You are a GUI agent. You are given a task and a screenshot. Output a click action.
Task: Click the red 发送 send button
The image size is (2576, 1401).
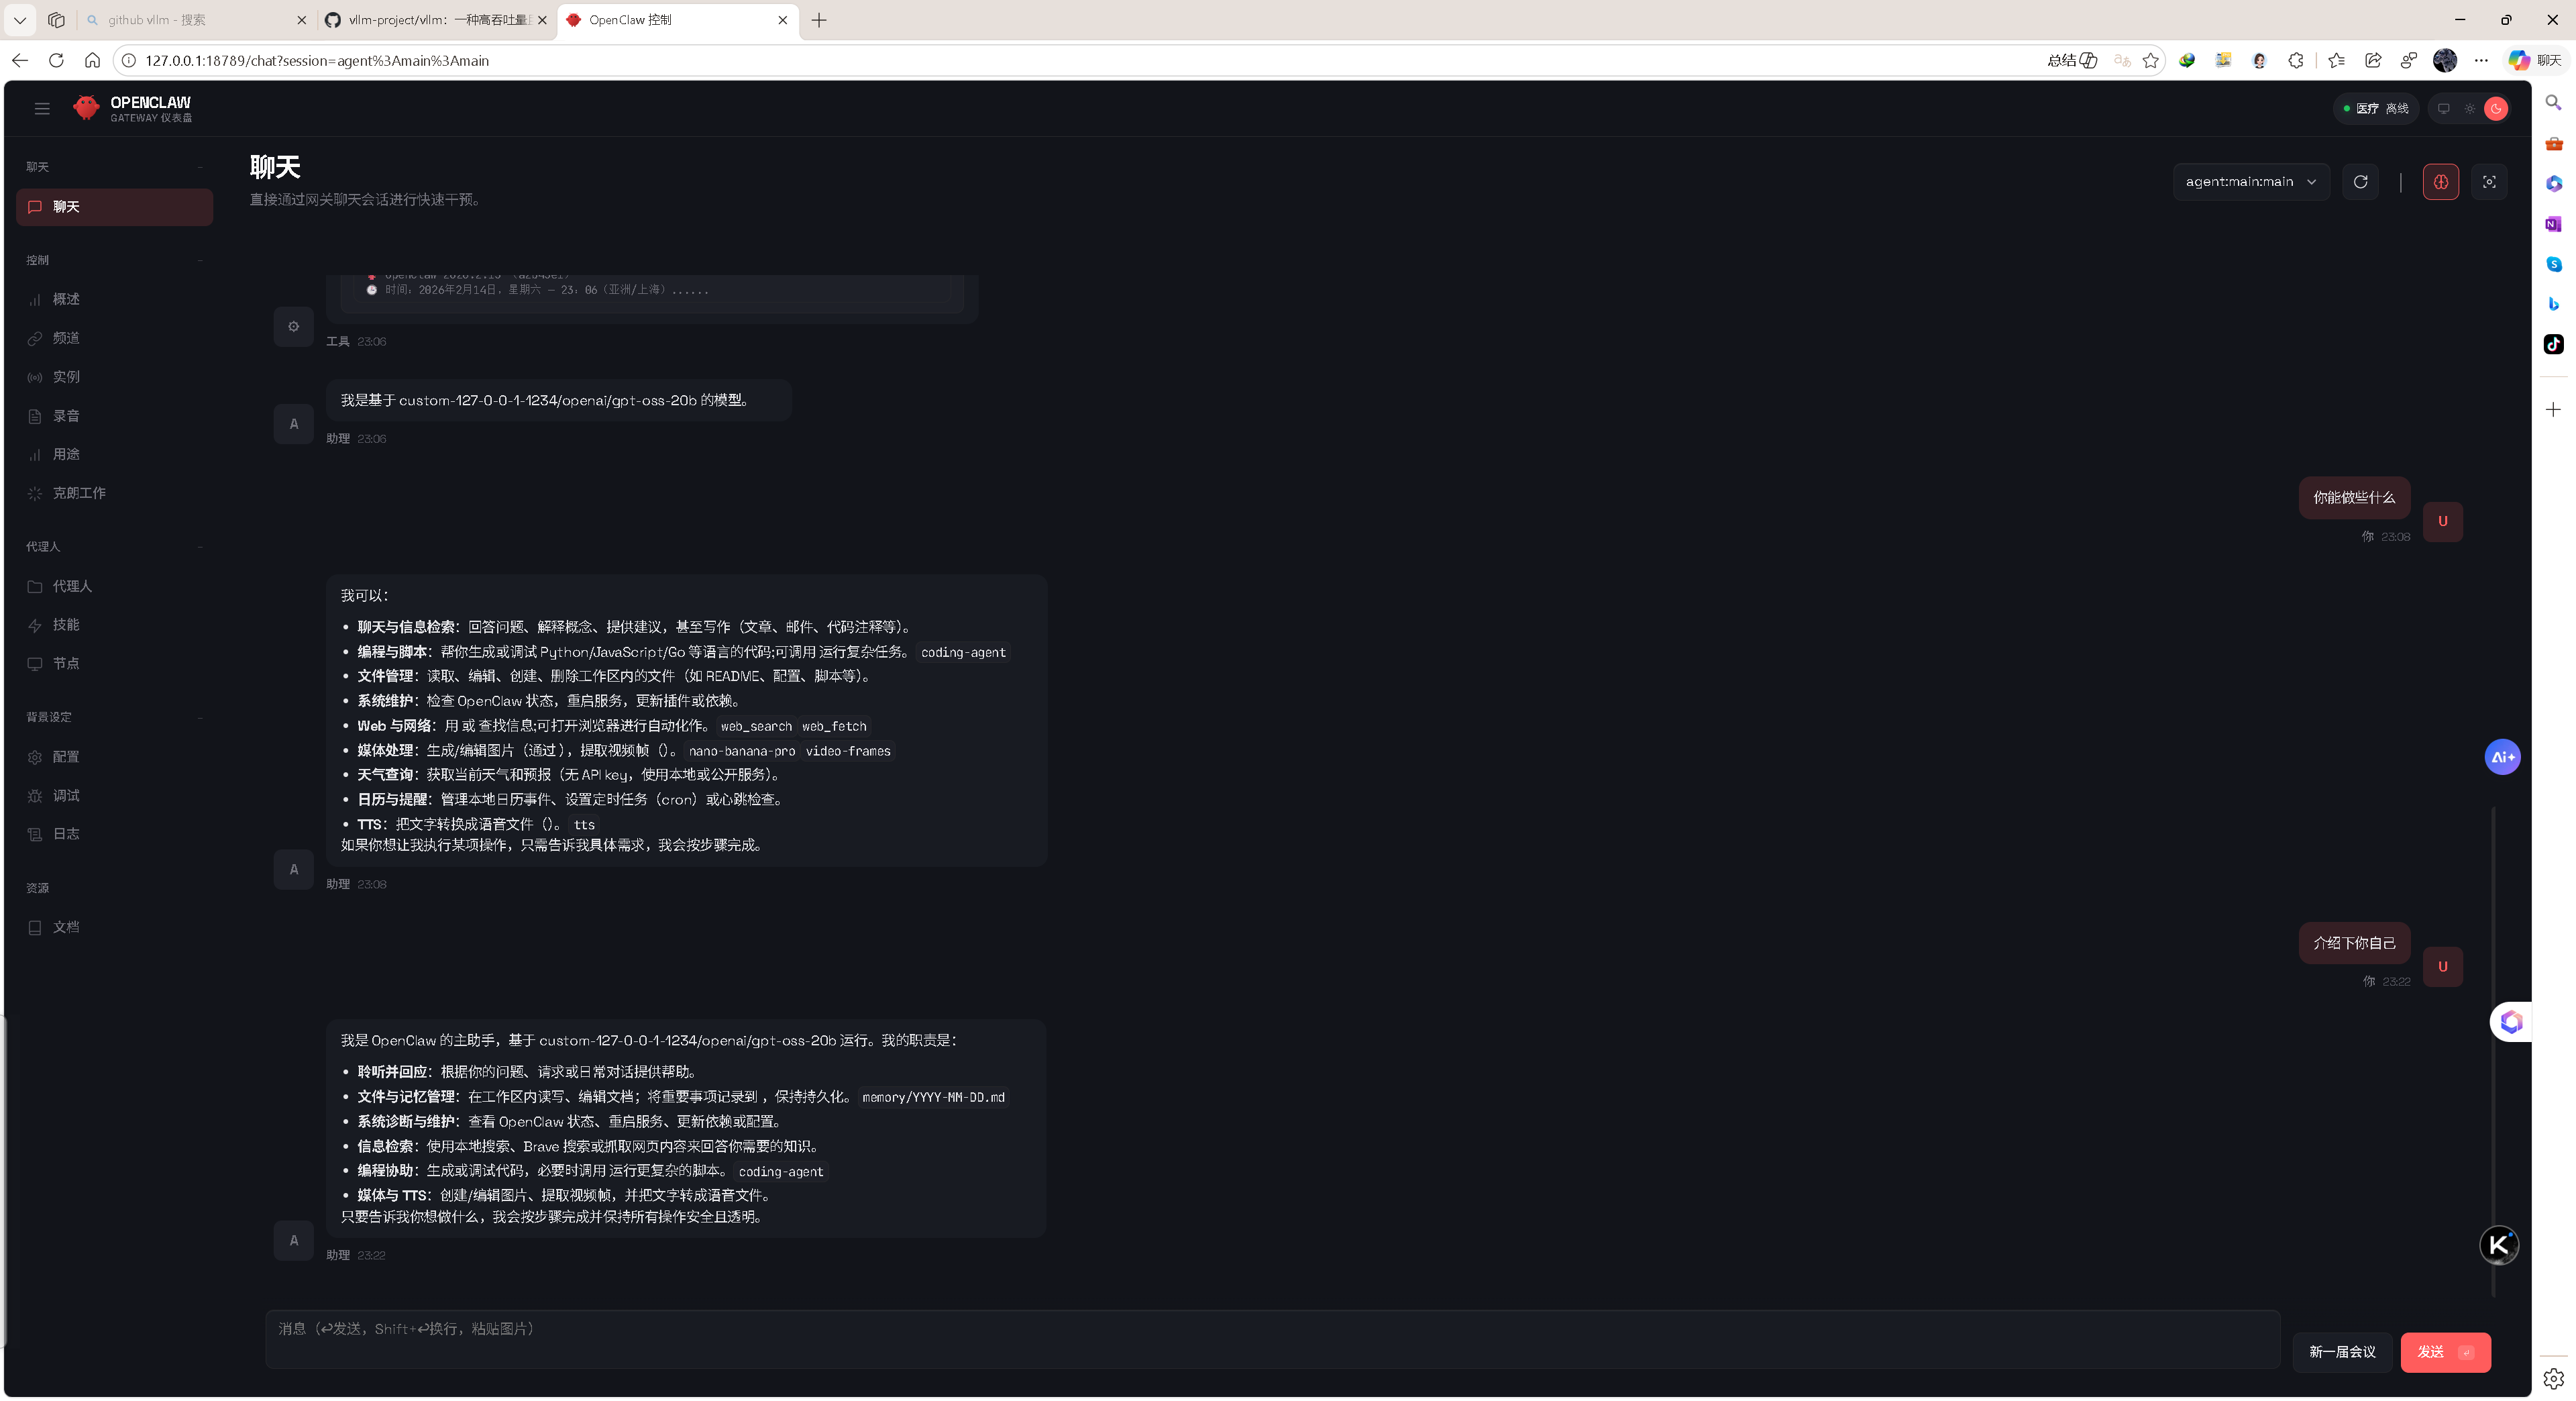click(2444, 1351)
